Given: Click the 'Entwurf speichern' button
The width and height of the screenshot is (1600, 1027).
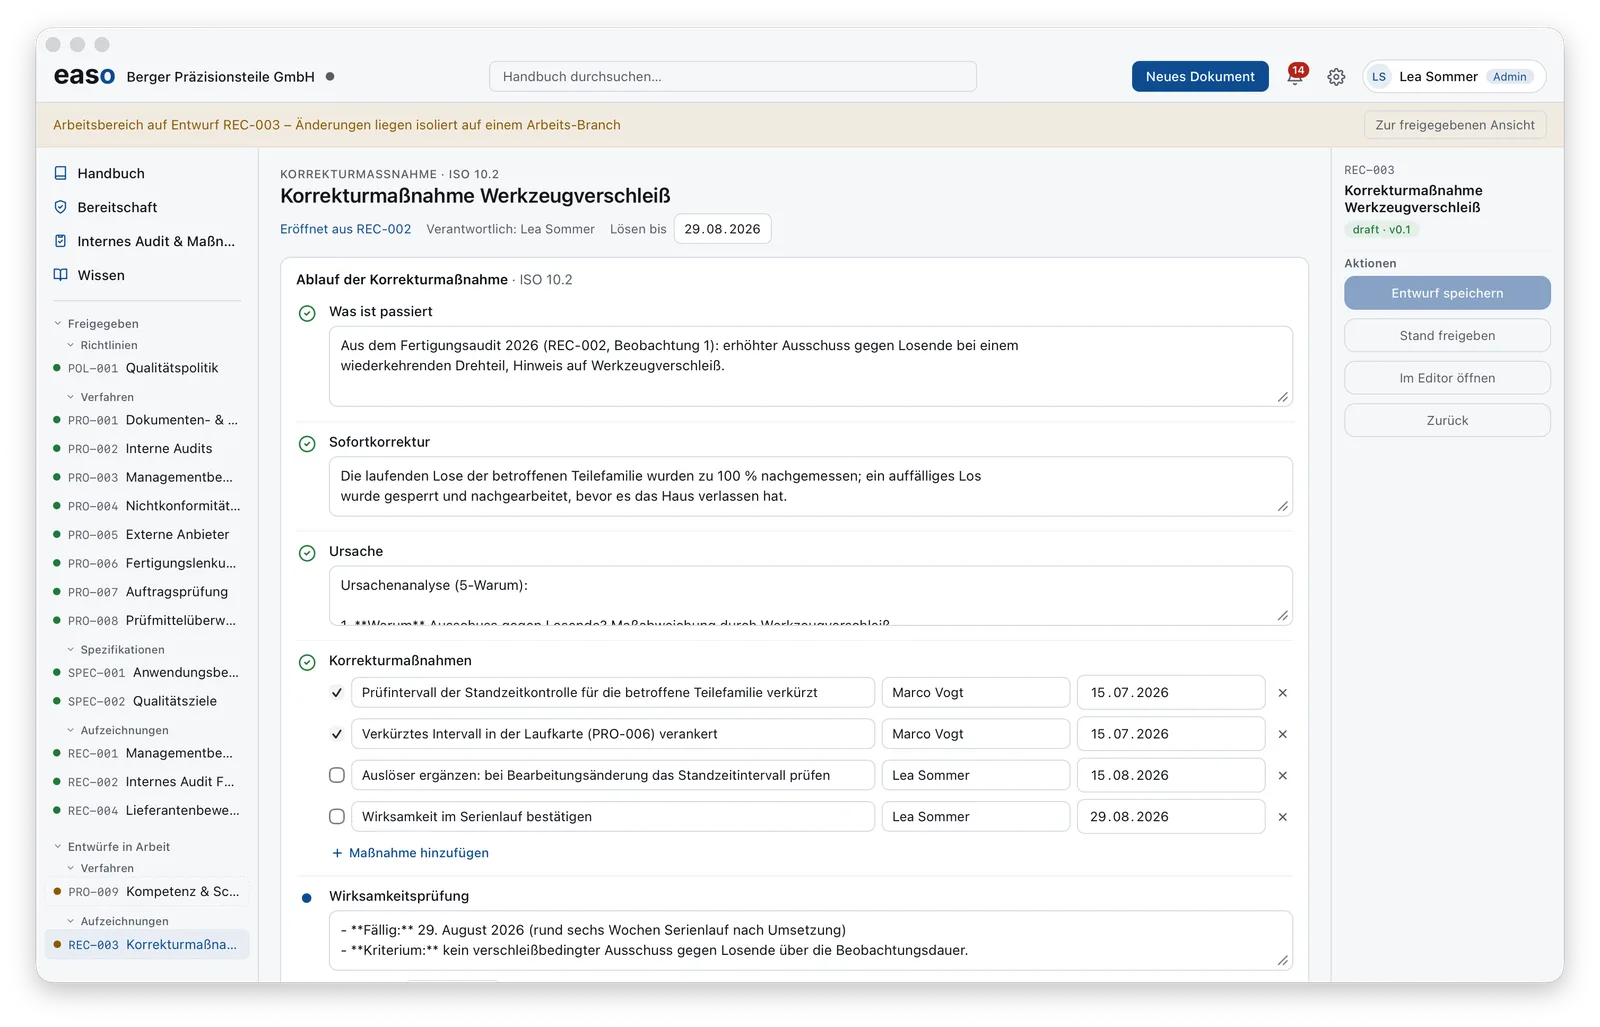Looking at the screenshot, I should (x=1447, y=293).
